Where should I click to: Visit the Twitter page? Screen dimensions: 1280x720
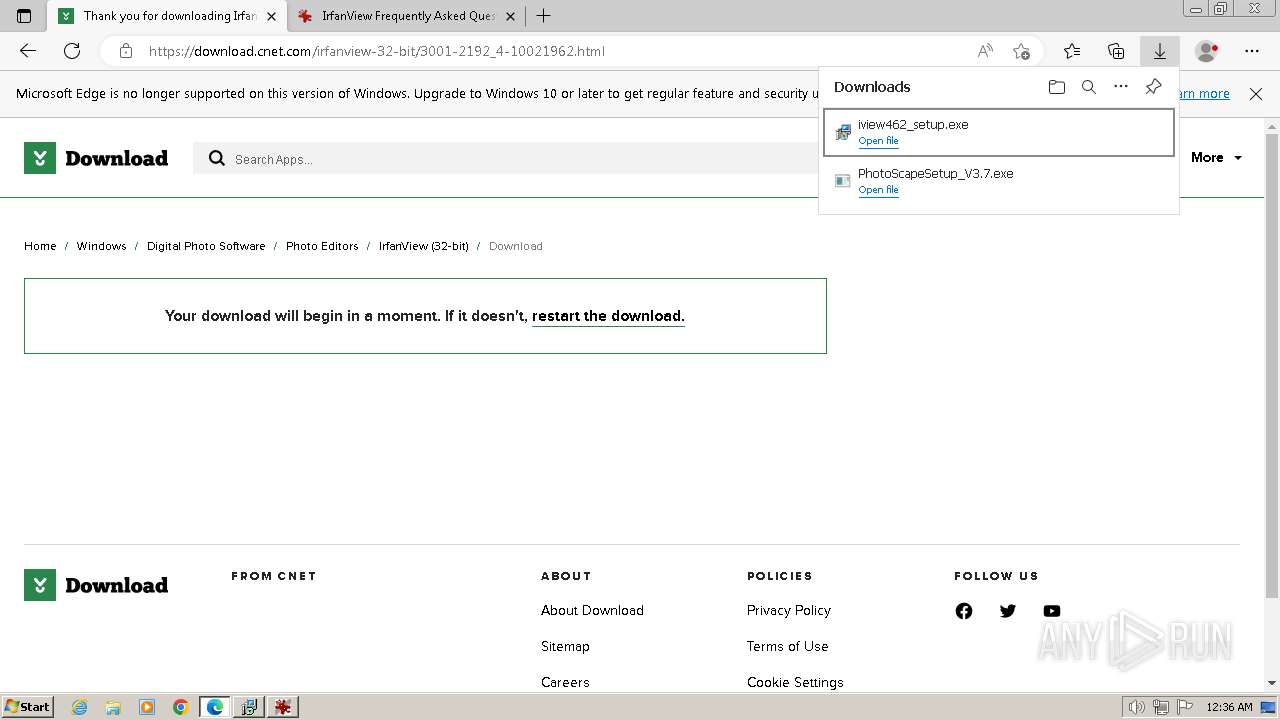point(1008,611)
